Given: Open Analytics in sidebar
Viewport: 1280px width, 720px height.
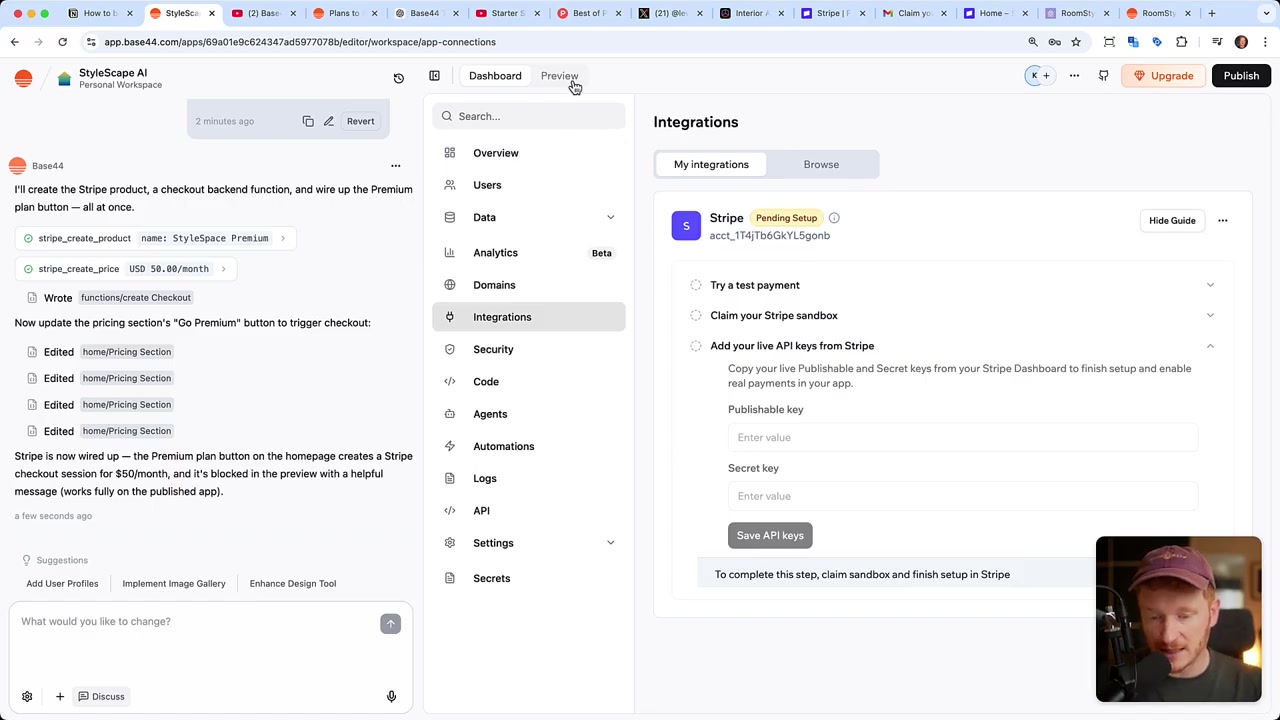Looking at the screenshot, I should tap(529, 253).
